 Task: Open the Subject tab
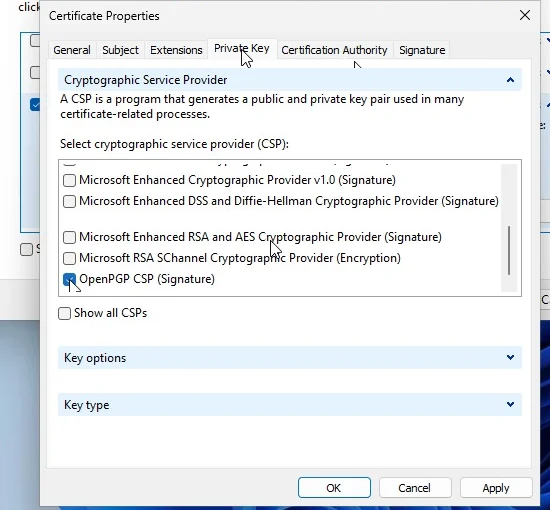click(120, 50)
